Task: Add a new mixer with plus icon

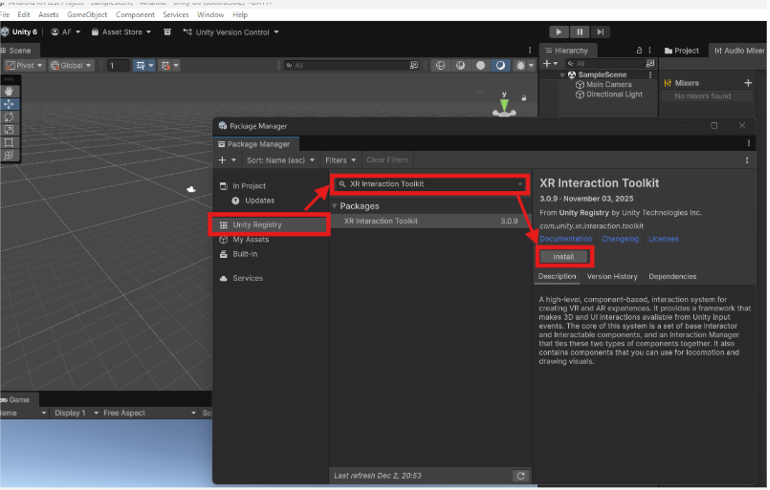Action: pos(748,83)
